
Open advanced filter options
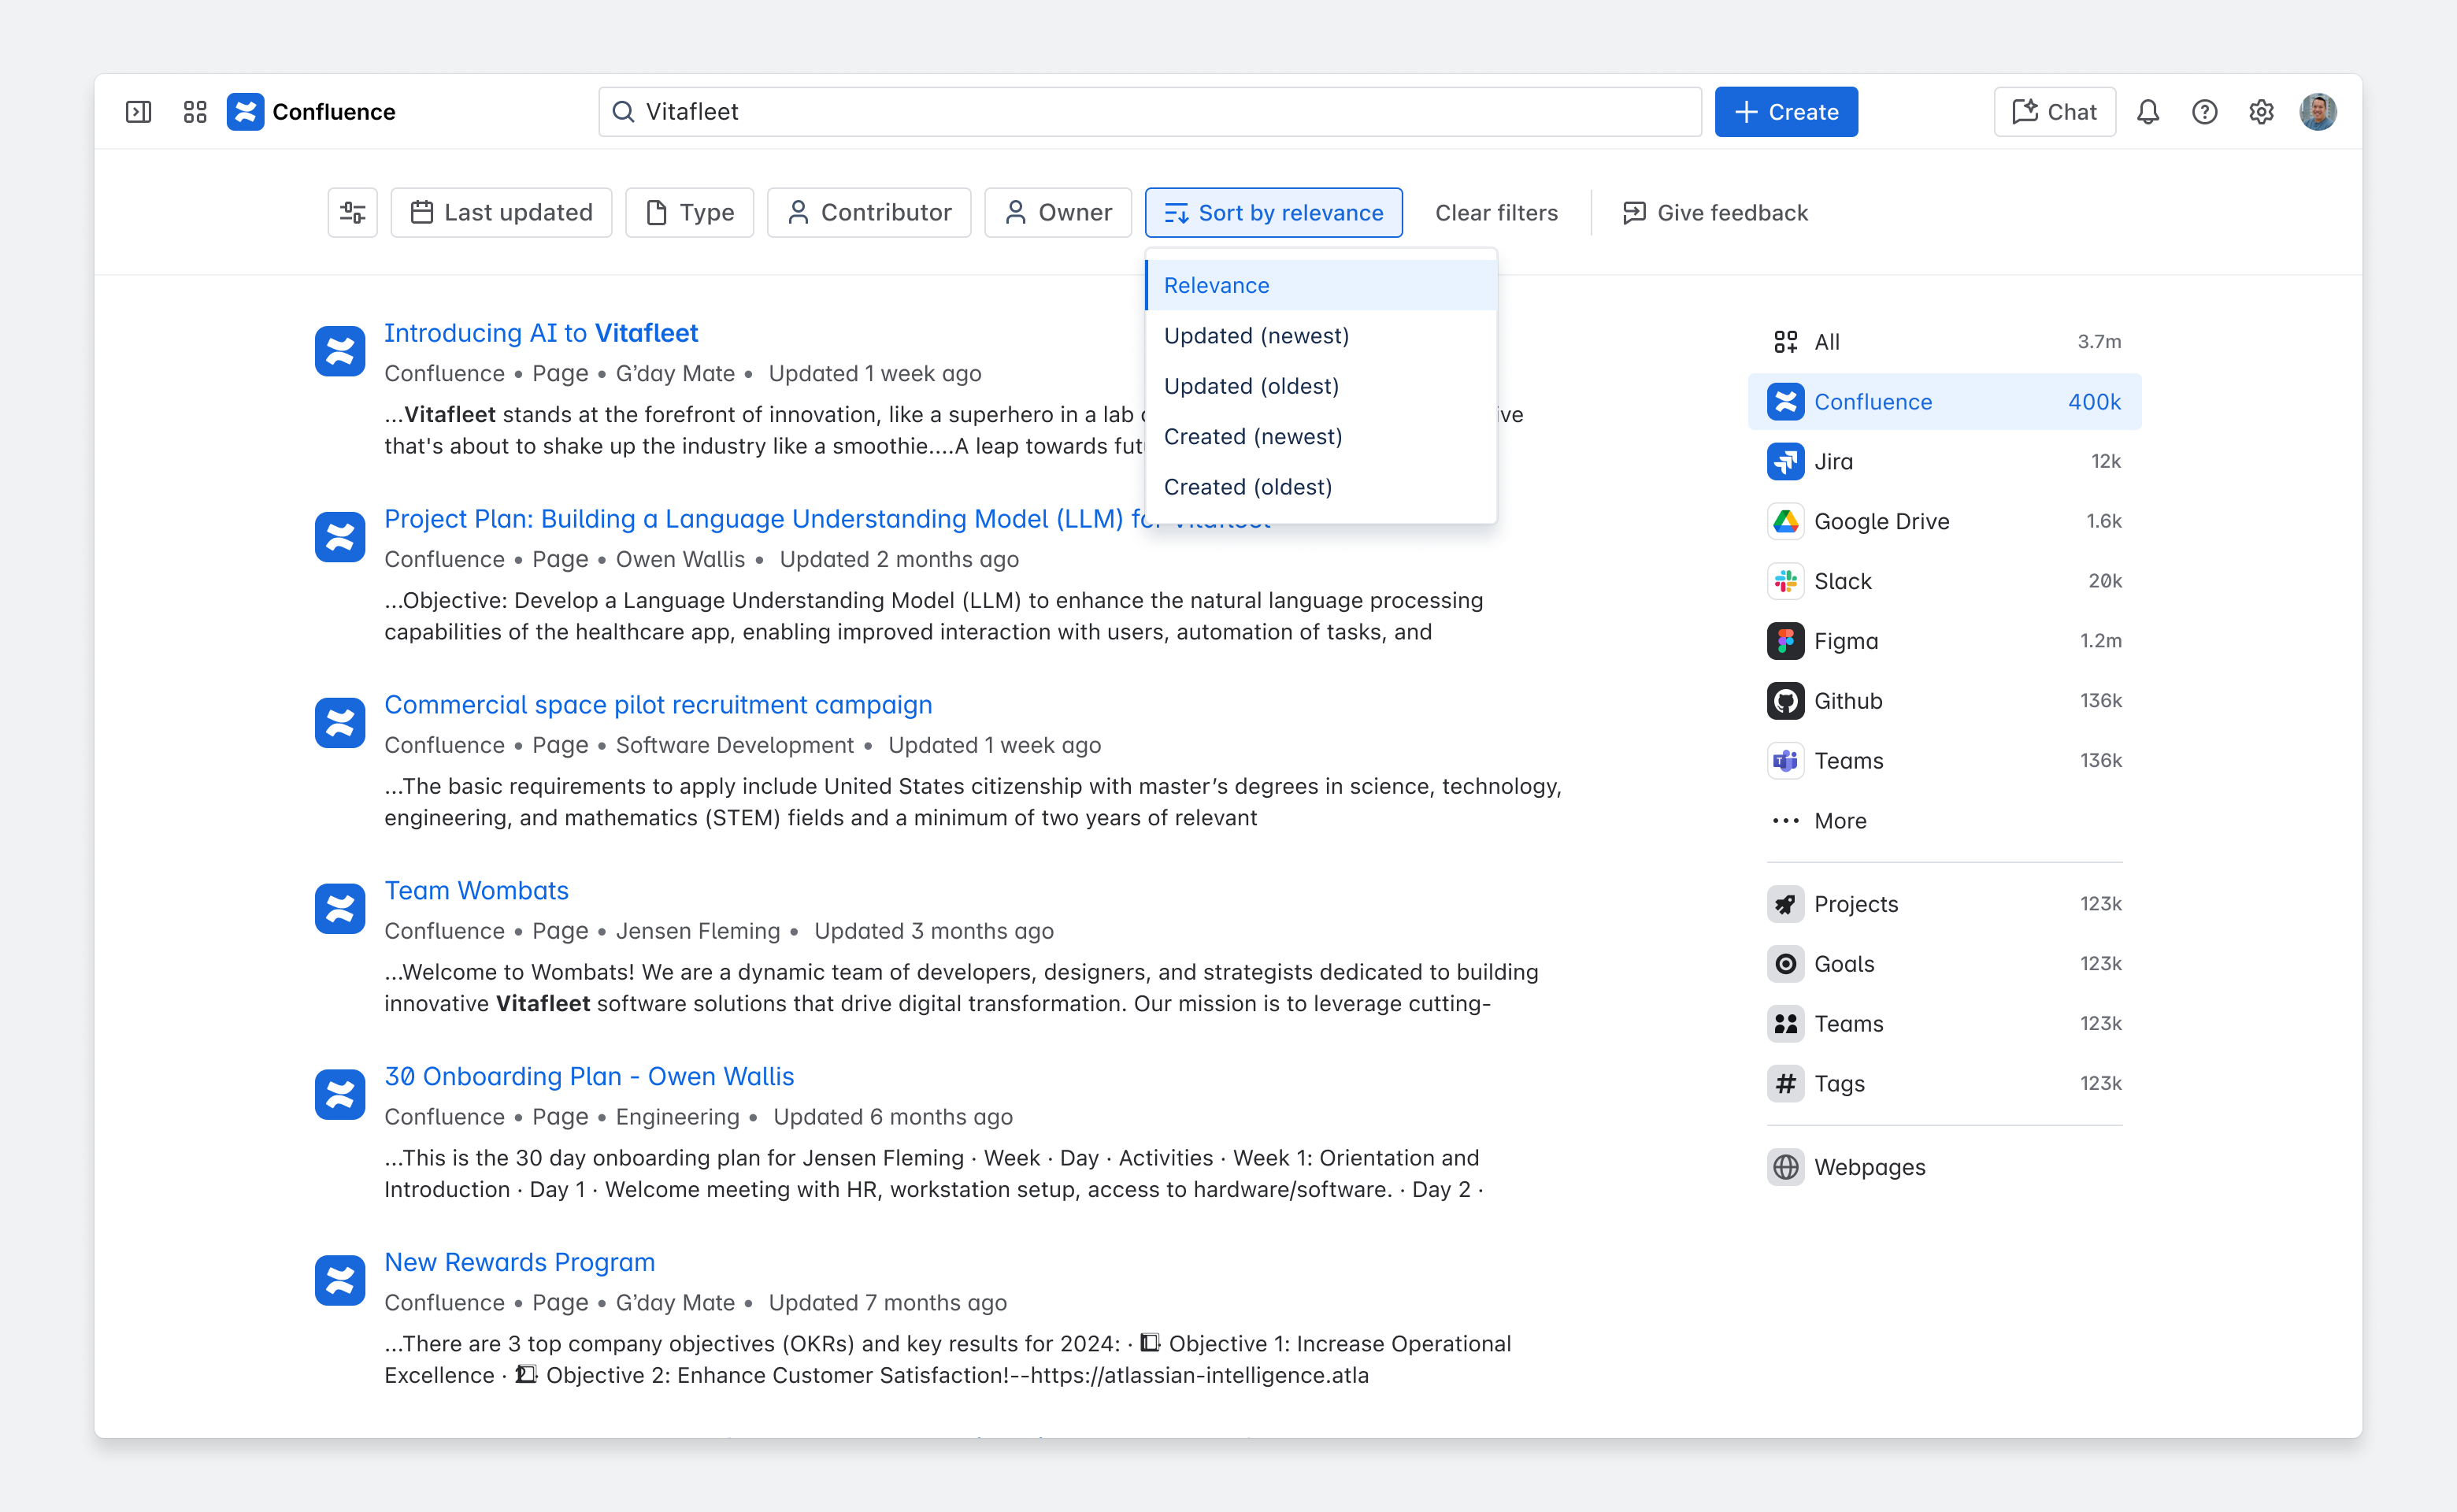[x=352, y=212]
